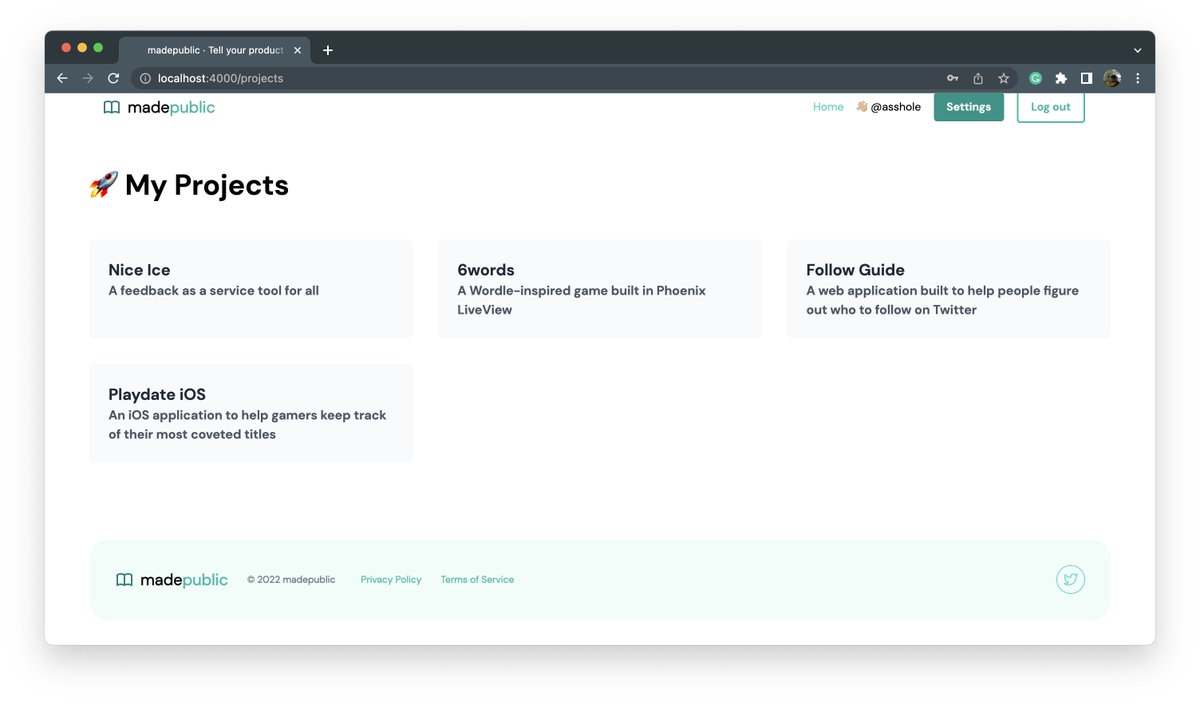This screenshot has width=1200, height=704.
Task: Click the My Projects heading
Action: (189, 185)
